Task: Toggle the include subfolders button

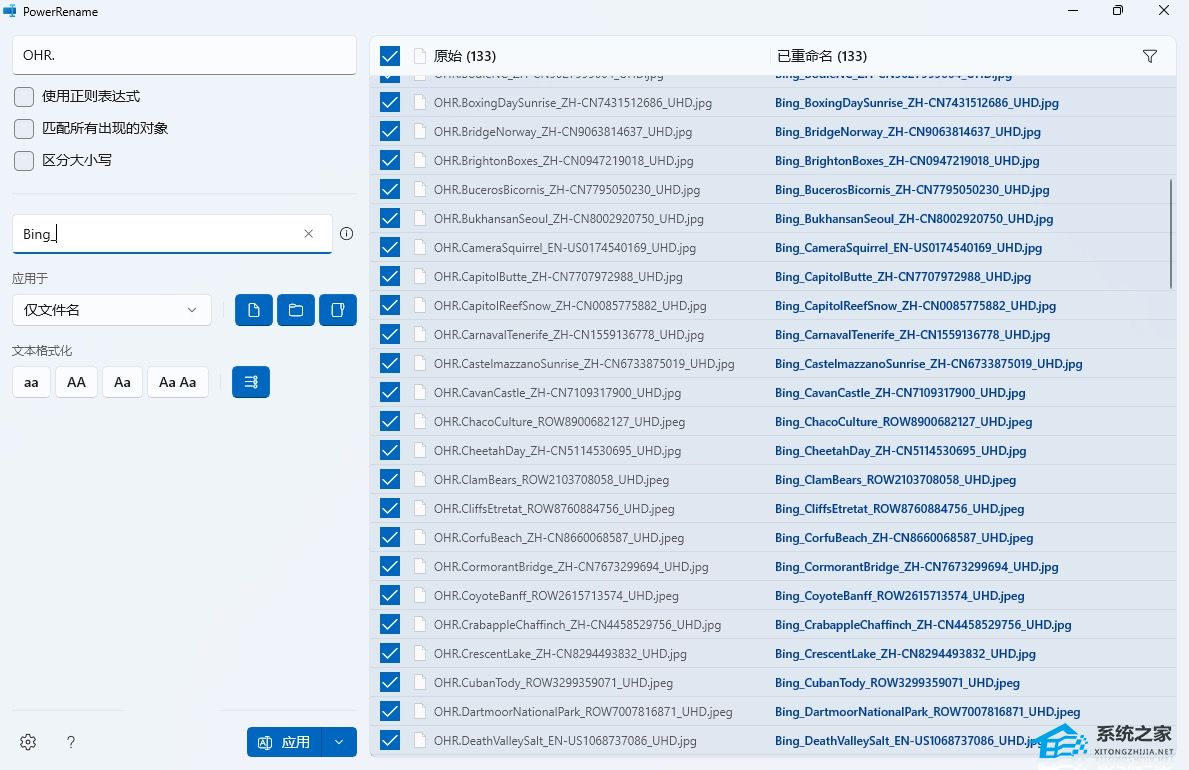Action: tap(338, 310)
